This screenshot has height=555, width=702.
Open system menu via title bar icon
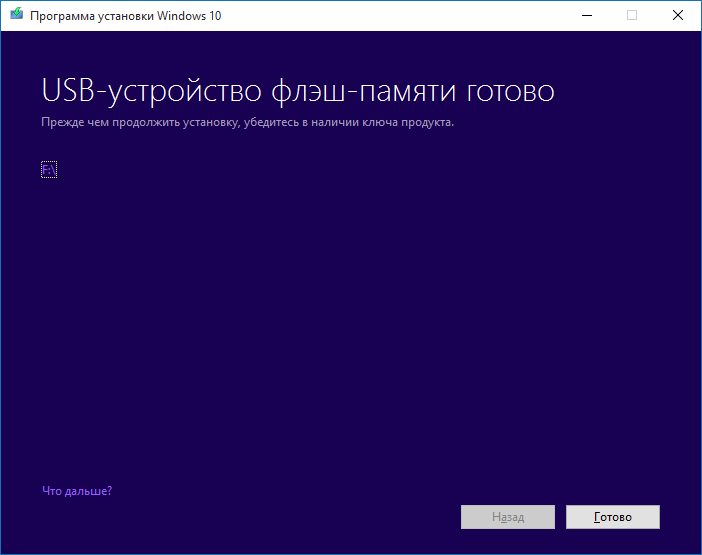click(17, 15)
